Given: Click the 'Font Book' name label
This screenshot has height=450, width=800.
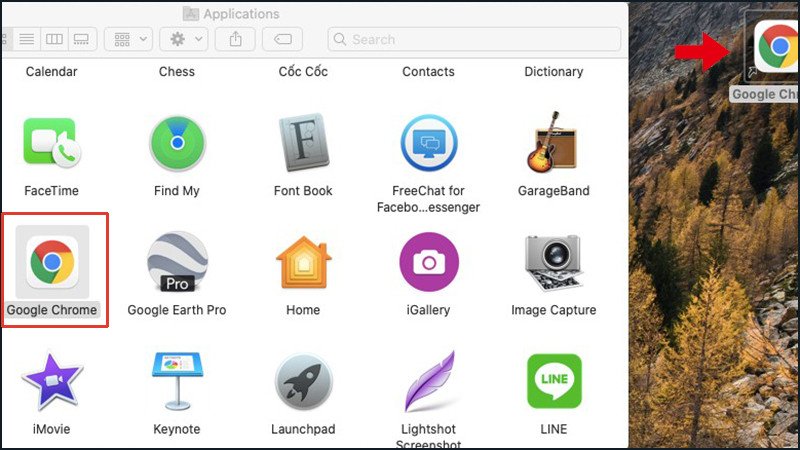Looking at the screenshot, I should click(303, 191).
